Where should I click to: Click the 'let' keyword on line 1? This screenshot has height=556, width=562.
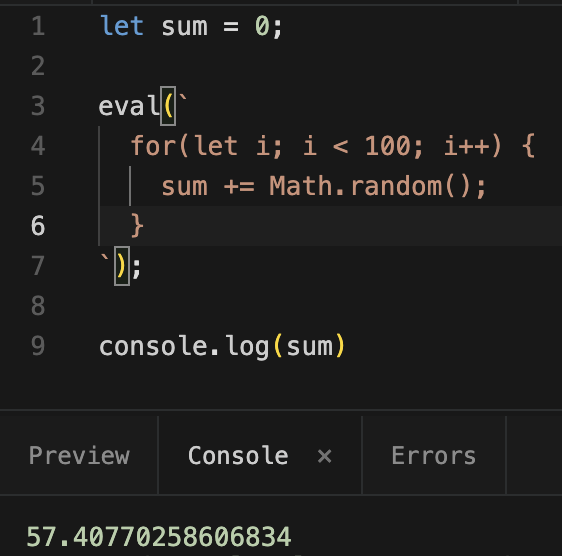click(x=122, y=26)
